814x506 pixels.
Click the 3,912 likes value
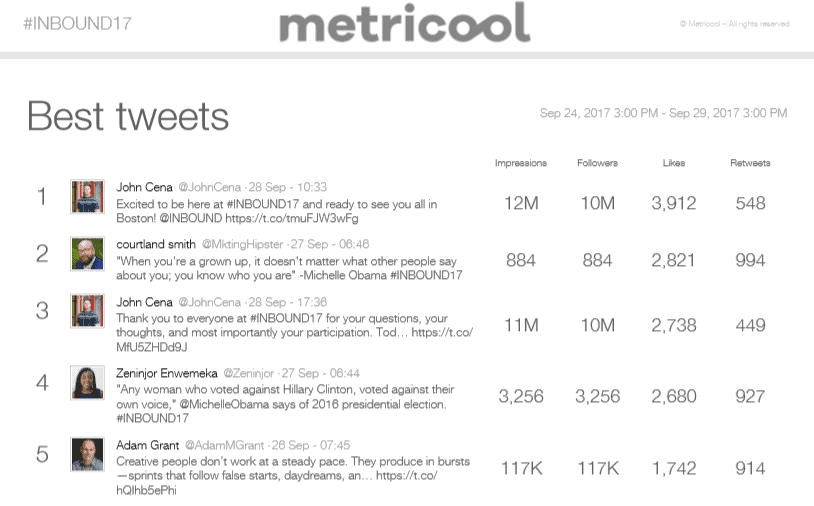pyautogui.click(x=674, y=203)
